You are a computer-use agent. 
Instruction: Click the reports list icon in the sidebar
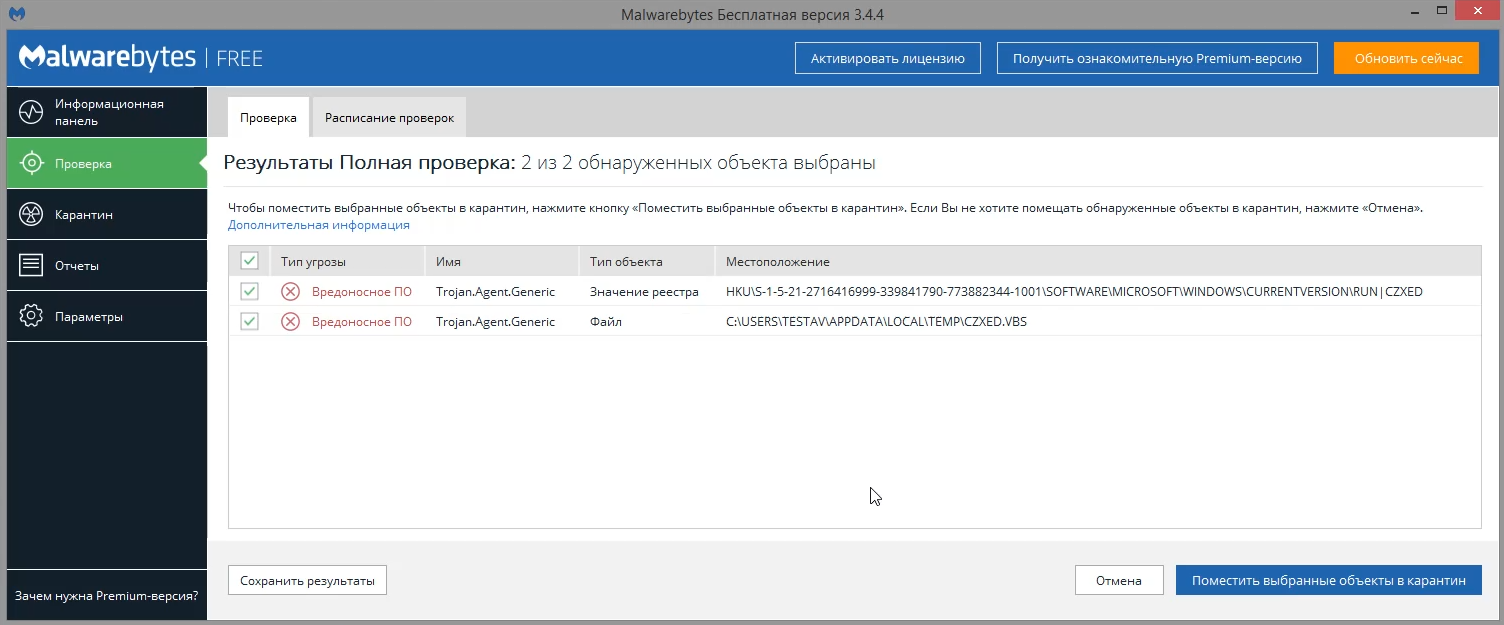pyautogui.click(x=31, y=265)
